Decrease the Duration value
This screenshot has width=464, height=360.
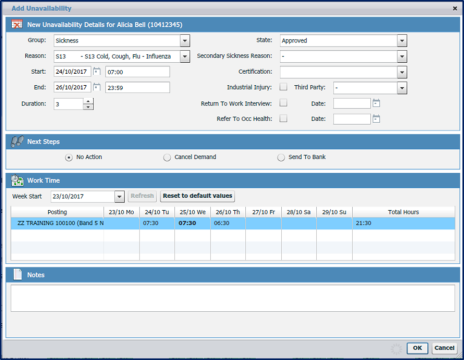(88, 107)
